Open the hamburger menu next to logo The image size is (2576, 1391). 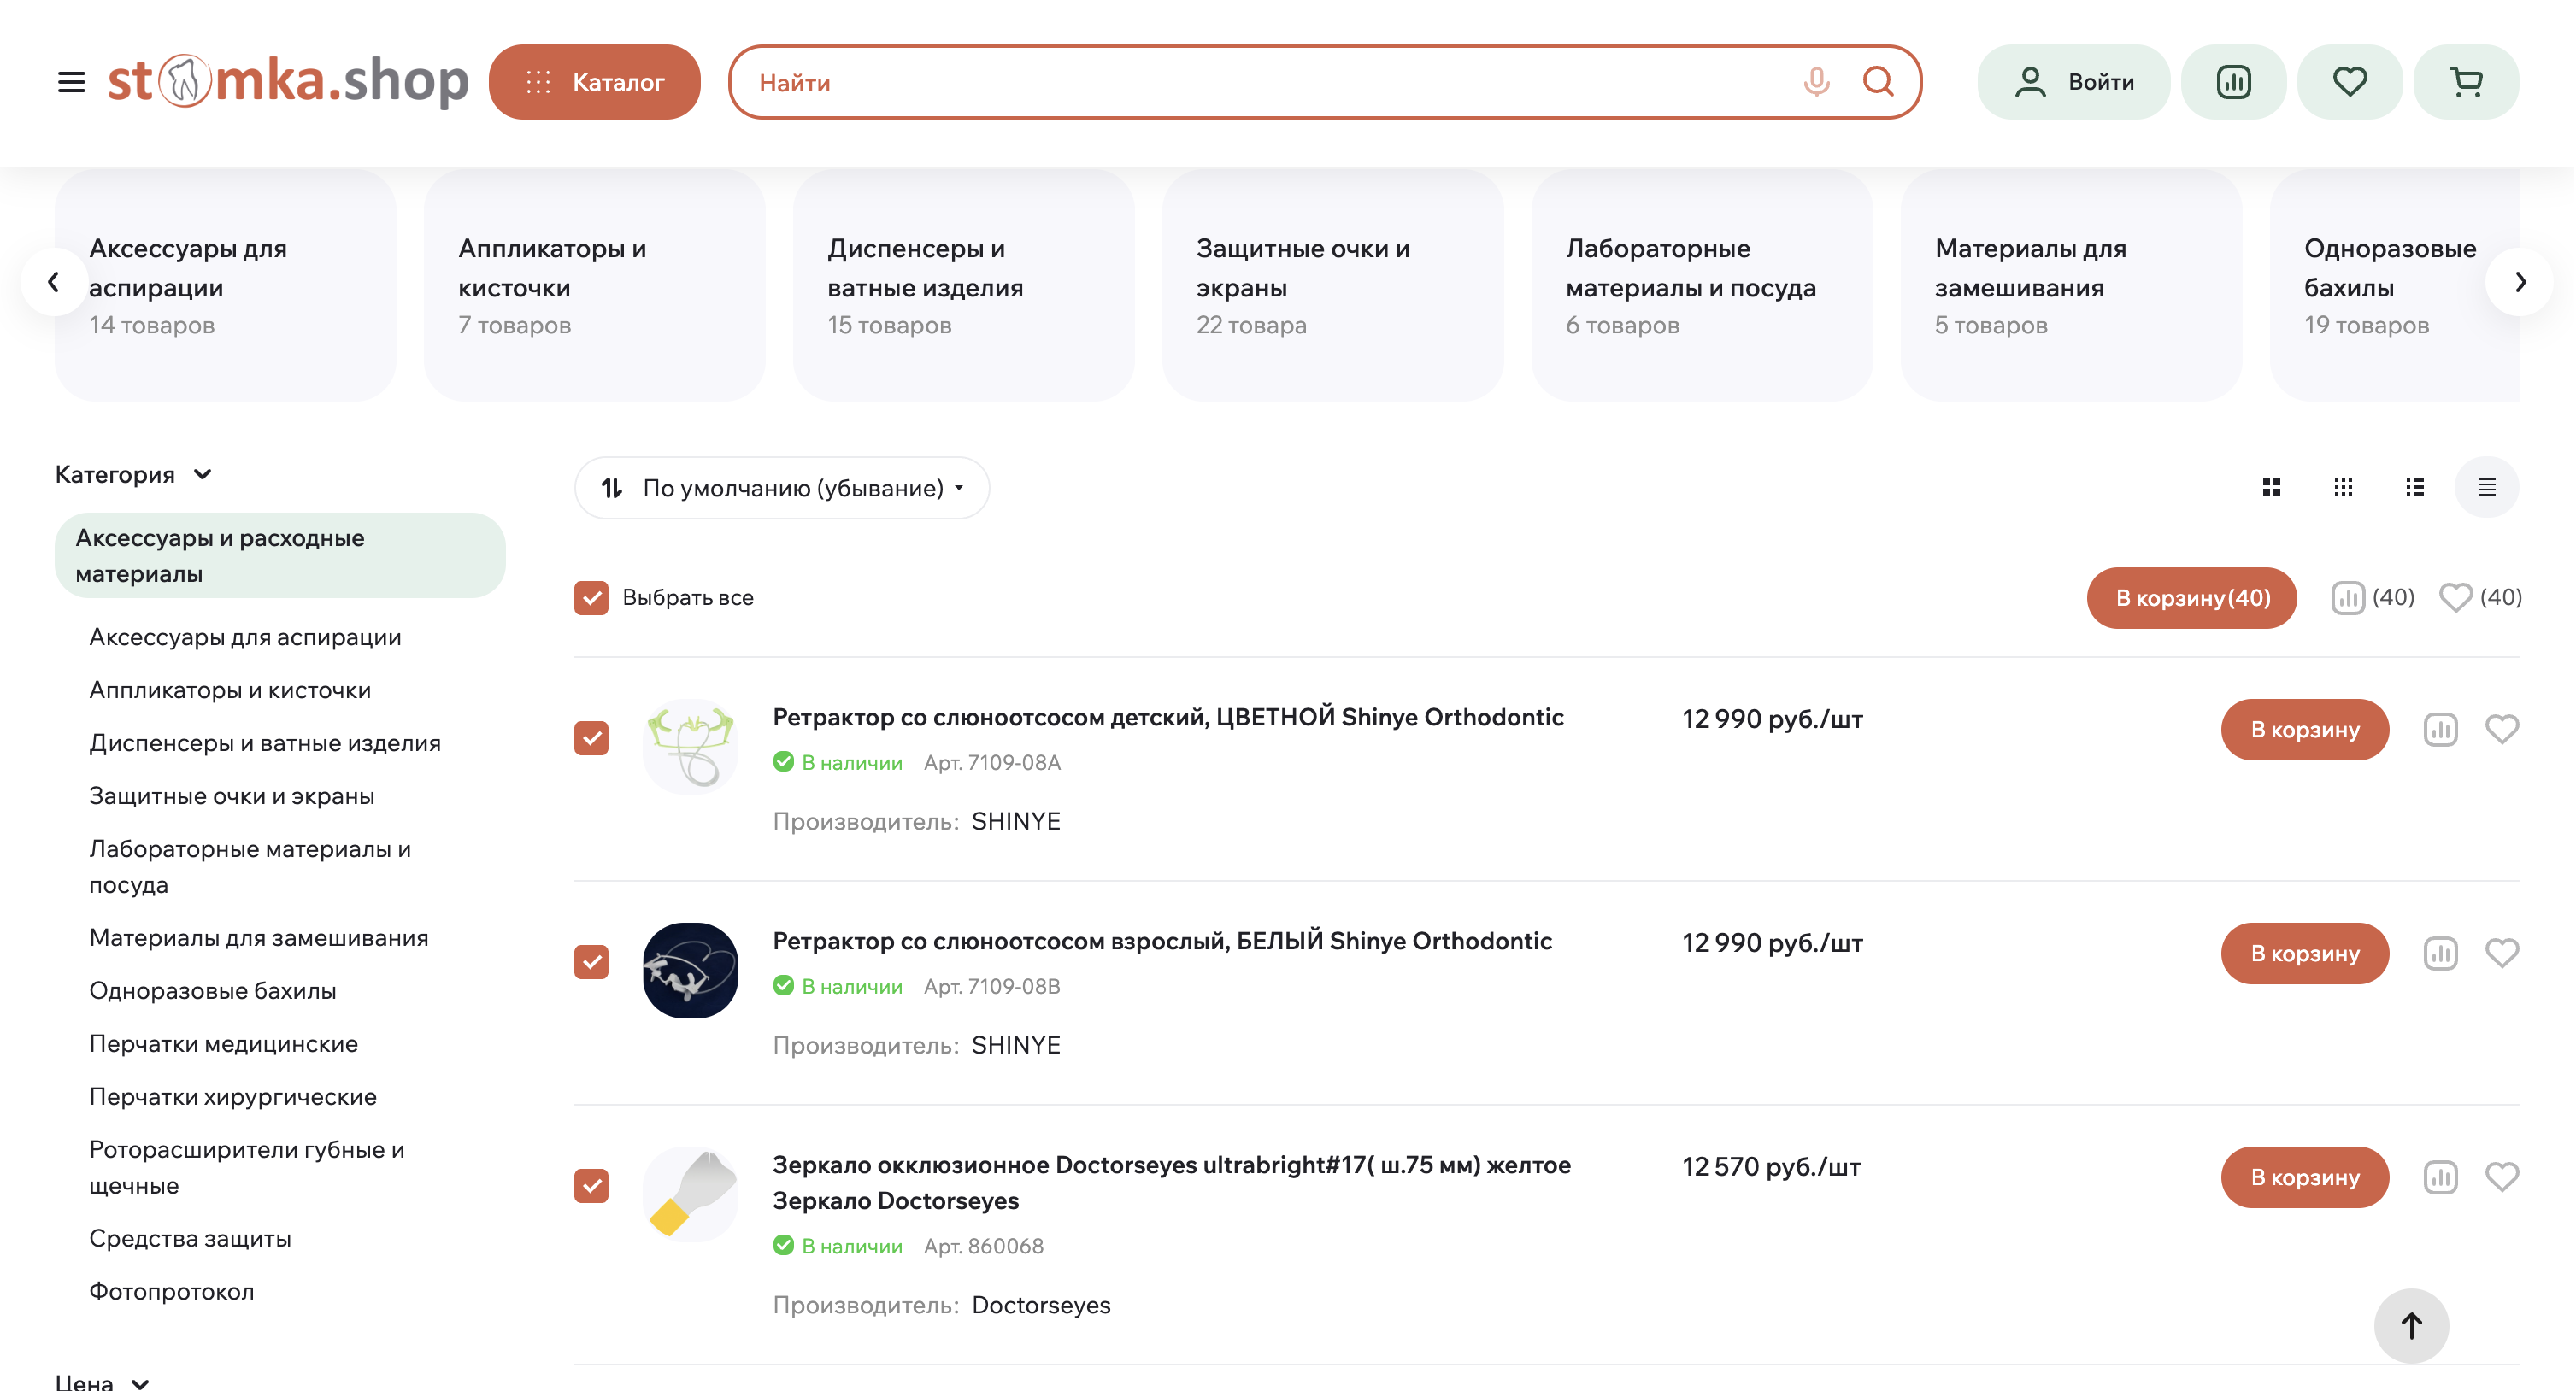(x=71, y=82)
